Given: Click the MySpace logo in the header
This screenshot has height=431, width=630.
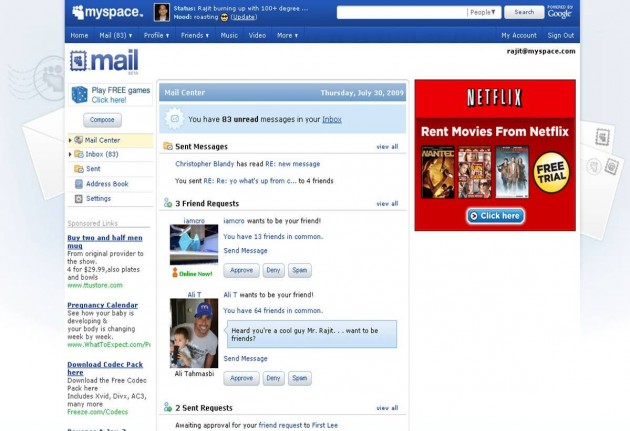Looking at the screenshot, I should pos(107,12).
